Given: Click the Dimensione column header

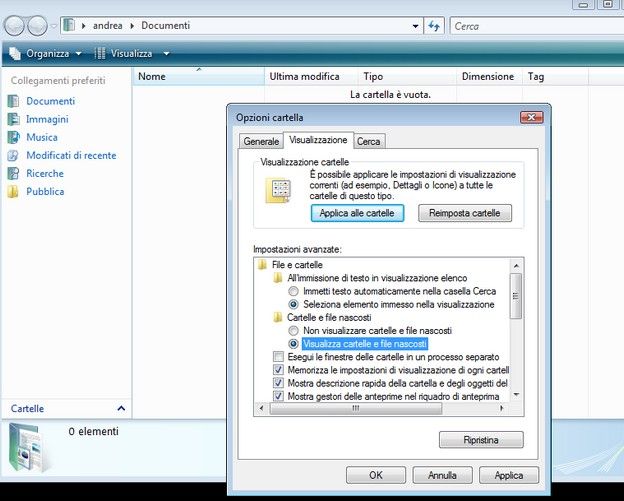Looking at the screenshot, I should pyautogui.click(x=489, y=76).
